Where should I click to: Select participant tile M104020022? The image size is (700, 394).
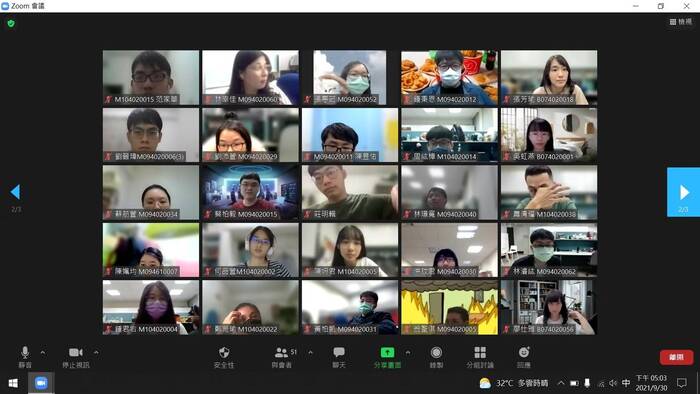(x=250, y=307)
